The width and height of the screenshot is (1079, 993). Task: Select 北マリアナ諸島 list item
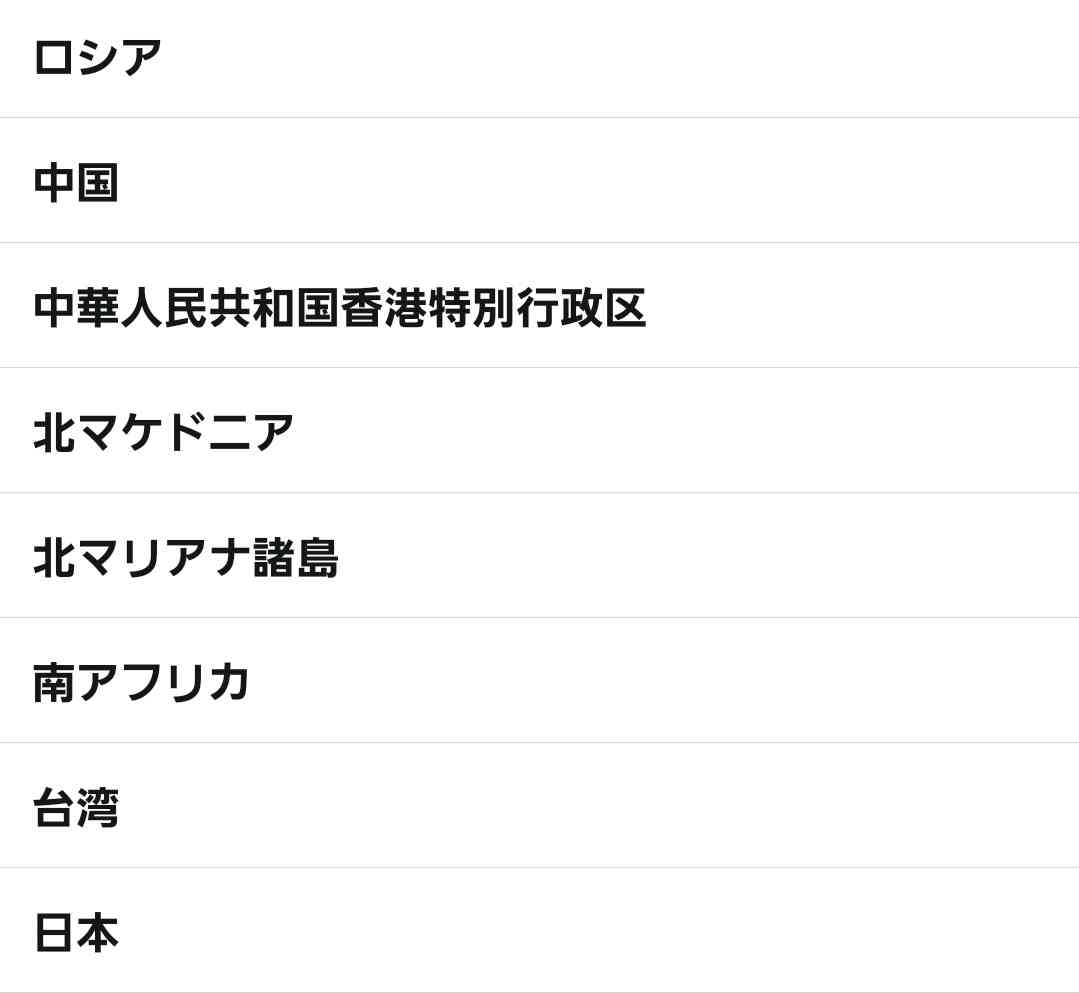[x=540, y=556]
